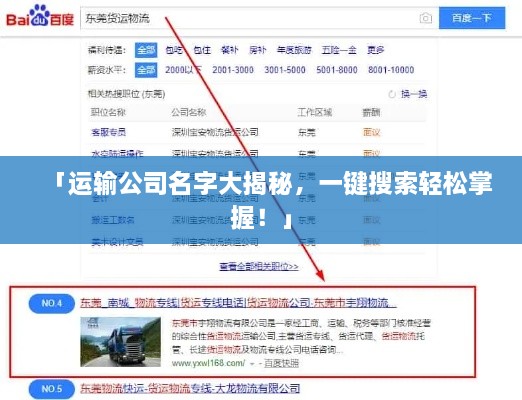522x400 pixels.
Task: Click the 东莞市宇翔物流有限公司 description text
Action: [301, 336]
